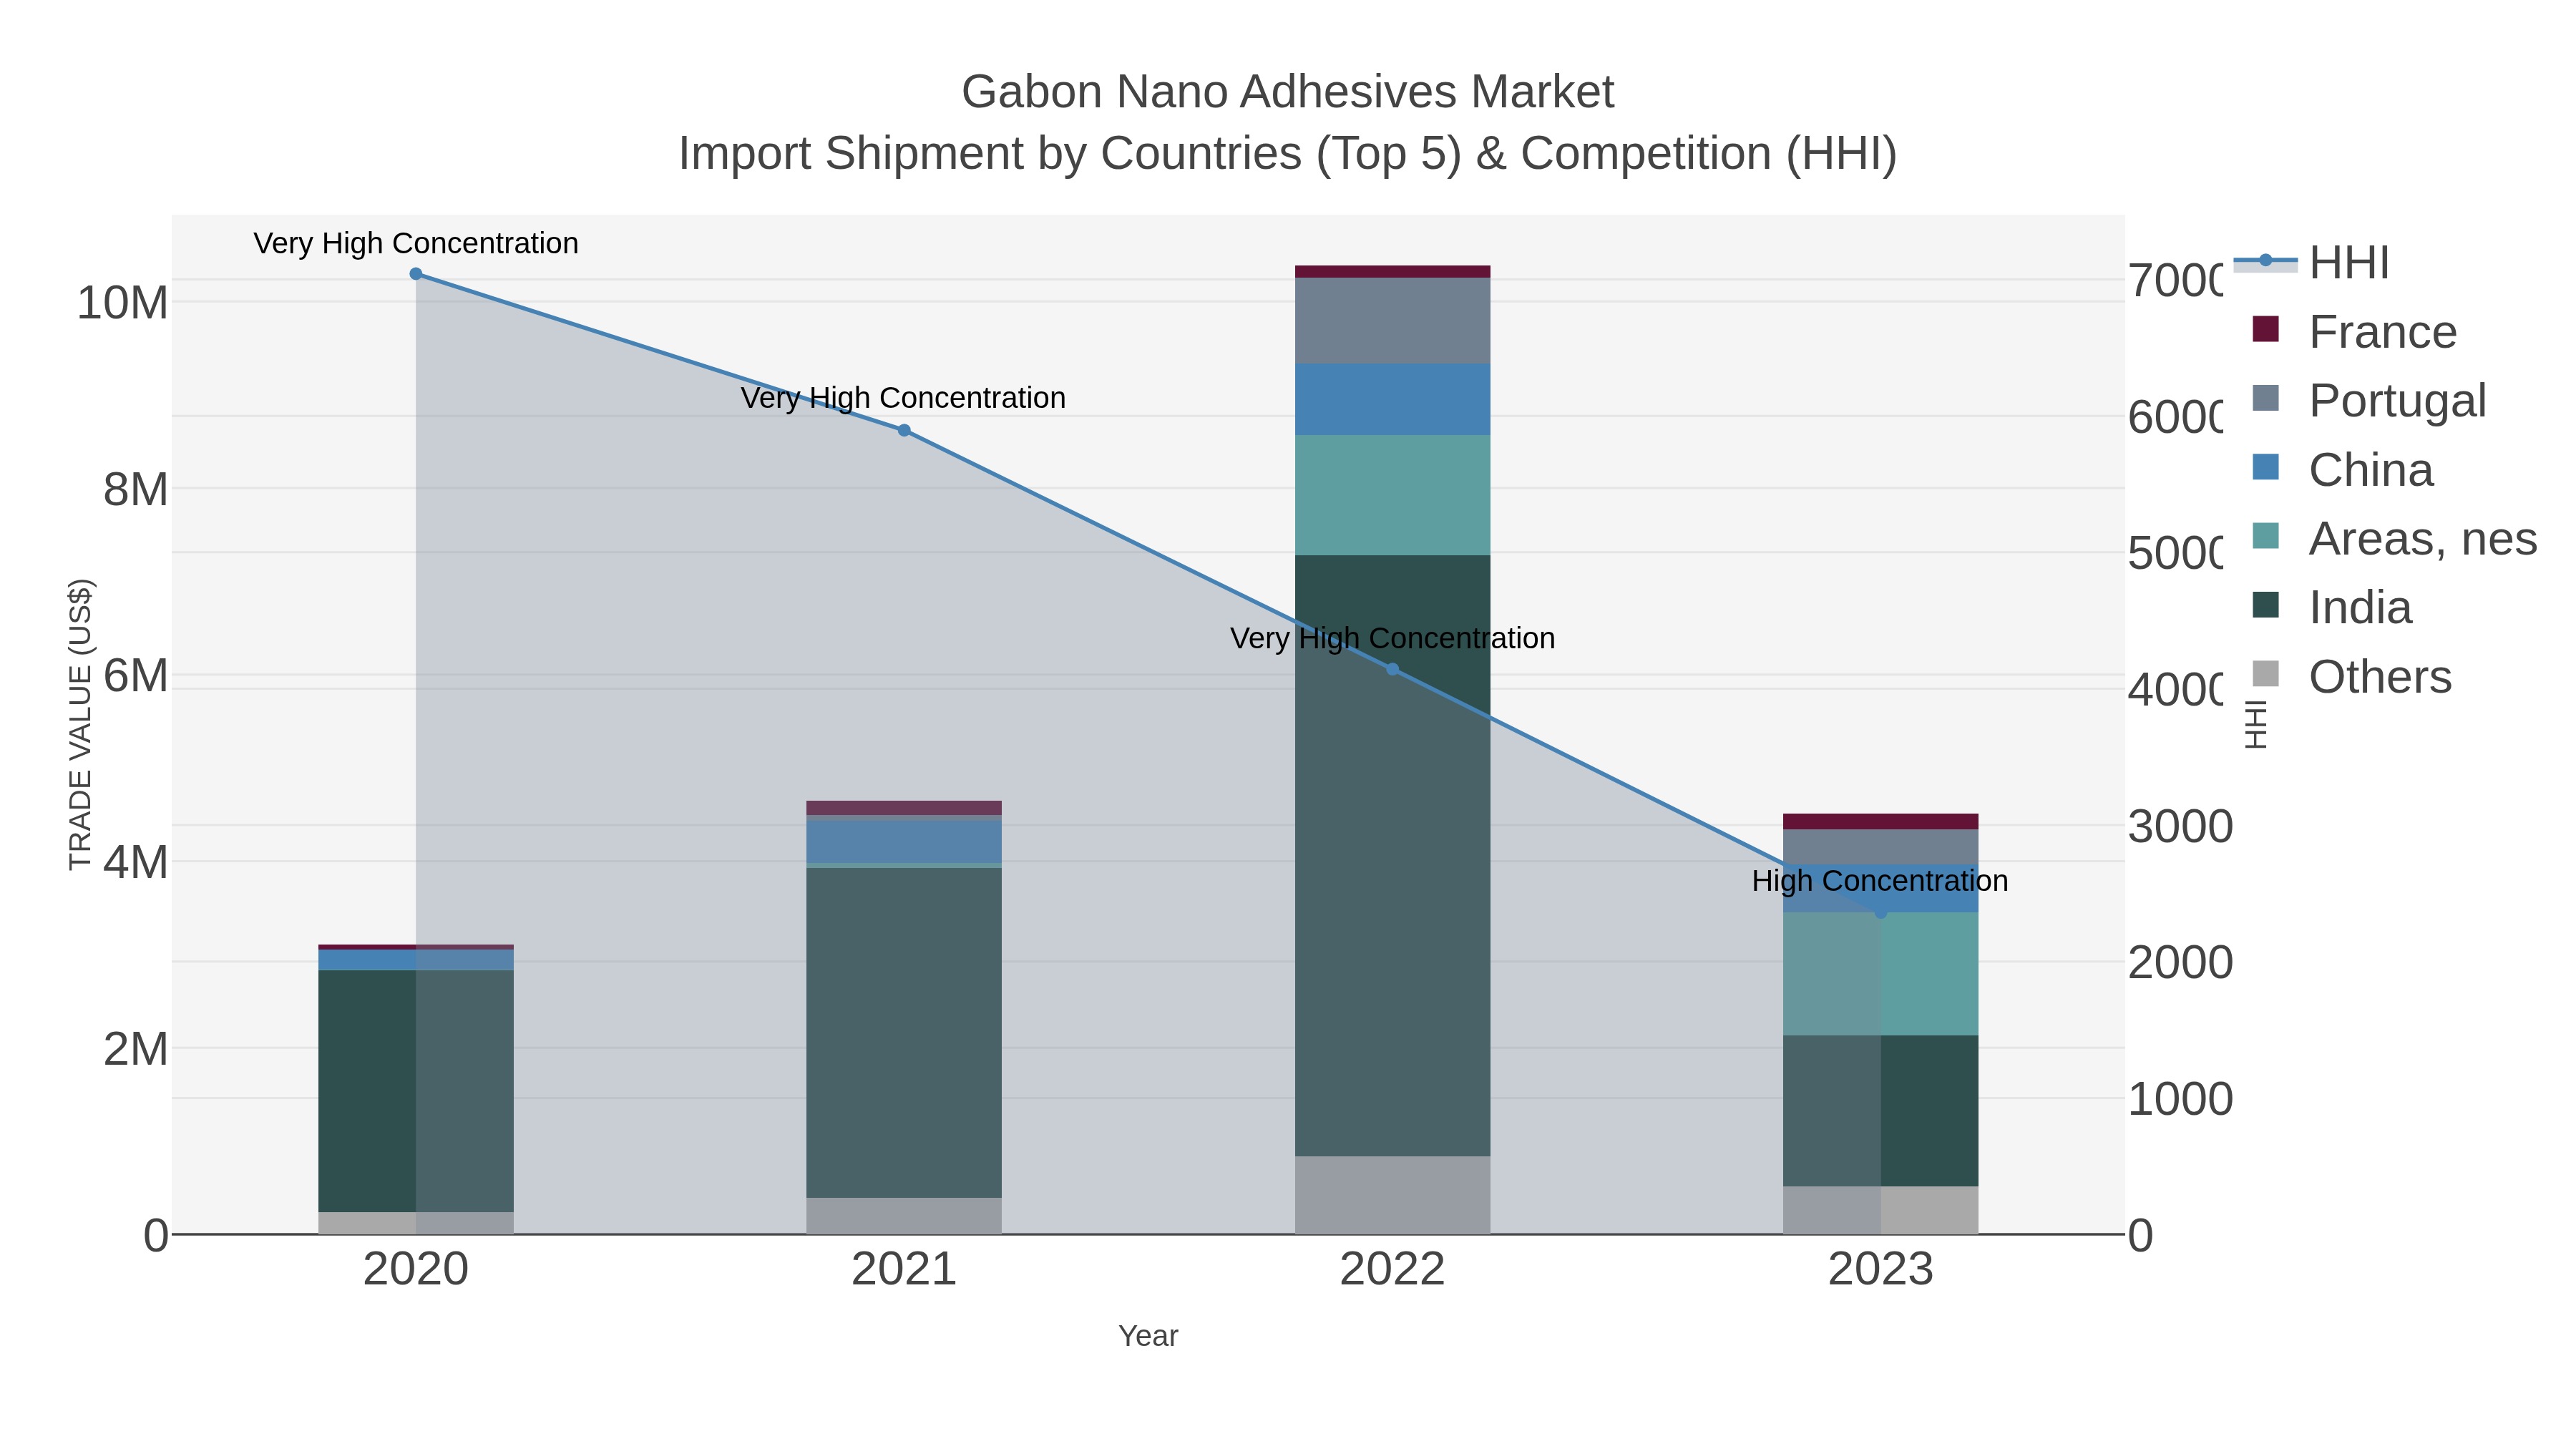
Task: Click the 3000 HHI axis tick label
Action: 2180,827
